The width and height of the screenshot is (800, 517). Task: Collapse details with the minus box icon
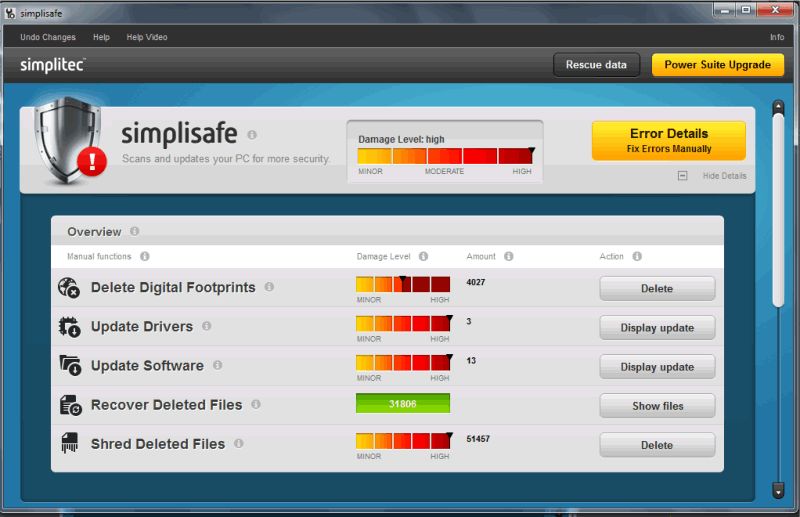pyautogui.click(x=682, y=176)
